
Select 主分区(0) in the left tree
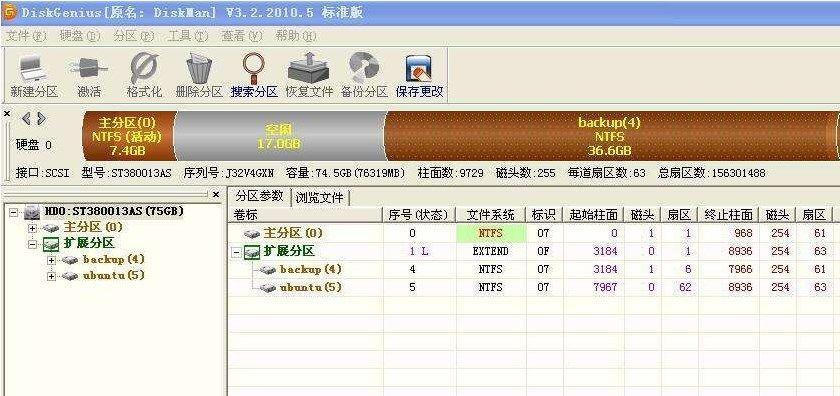pos(94,228)
